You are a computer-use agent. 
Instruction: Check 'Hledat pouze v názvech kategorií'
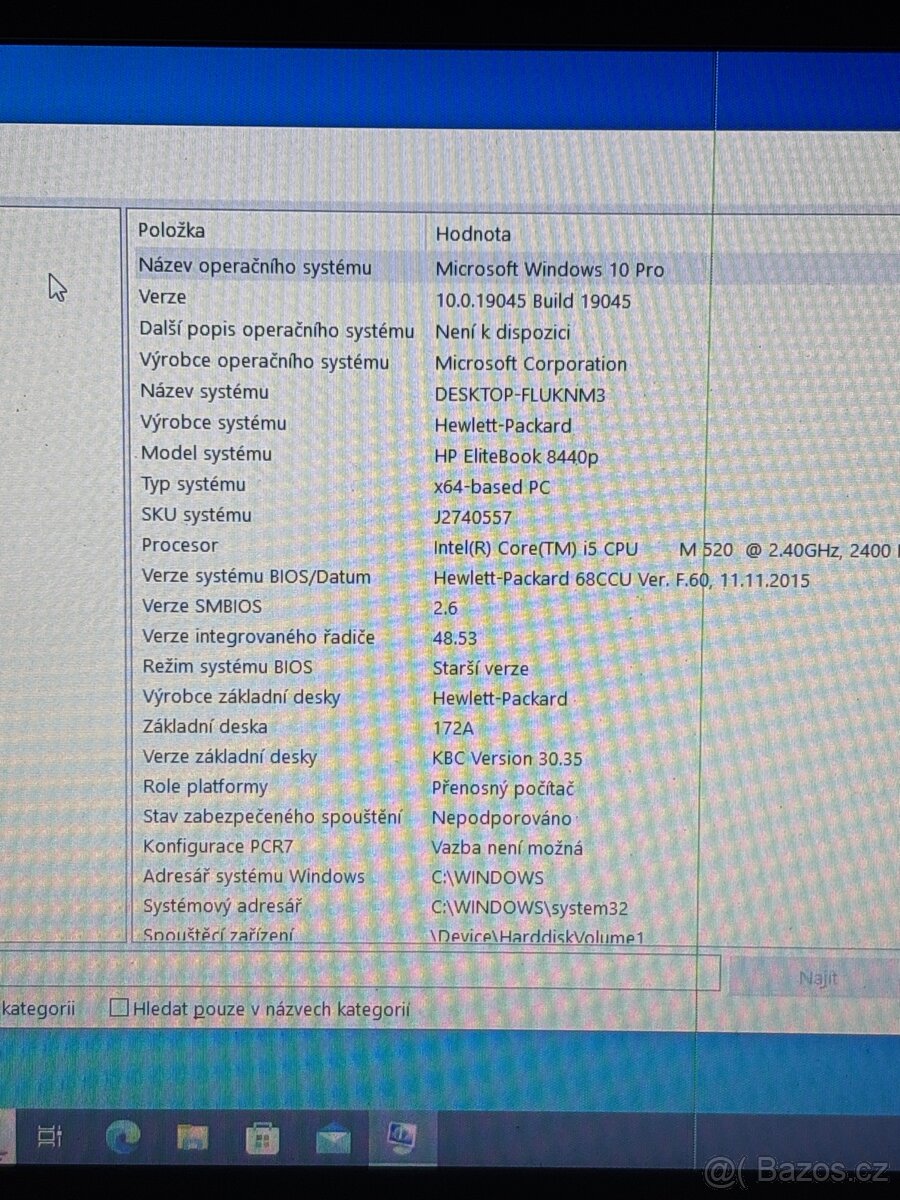119,1008
